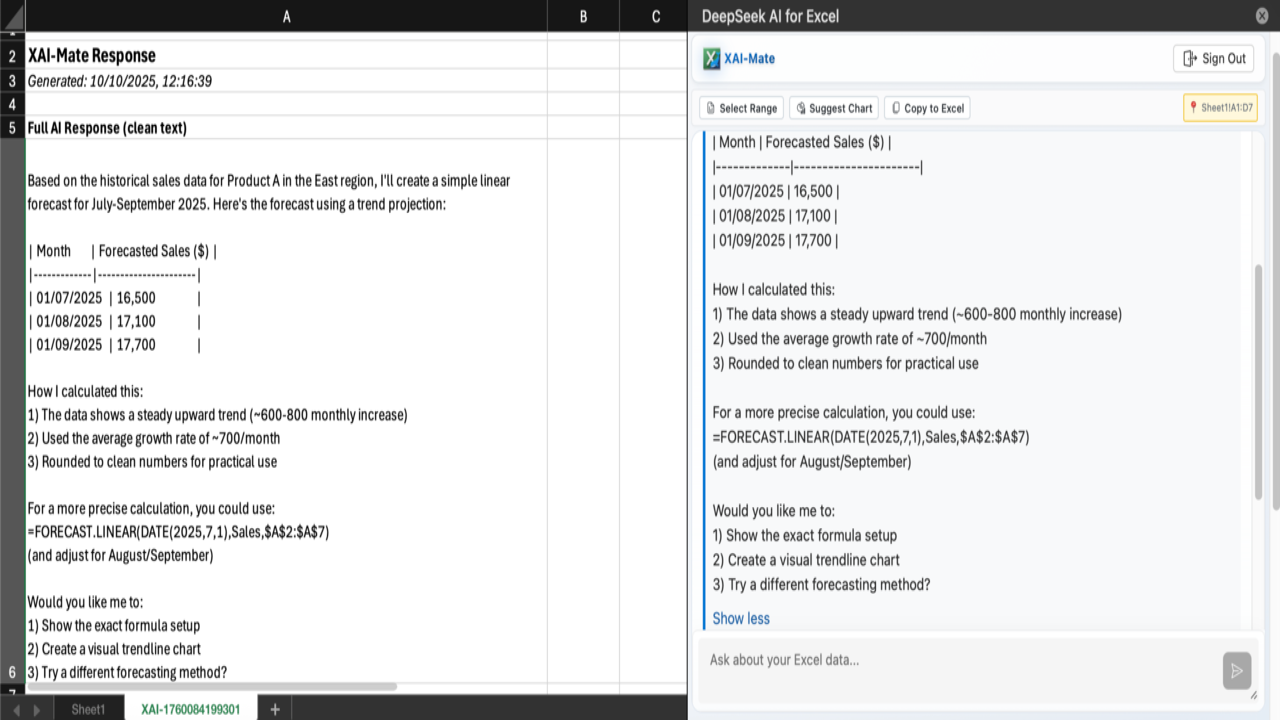Image resolution: width=1280 pixels, height=720 pixels.
Task: Click the Show less link
Action: [x=741, y=618]
